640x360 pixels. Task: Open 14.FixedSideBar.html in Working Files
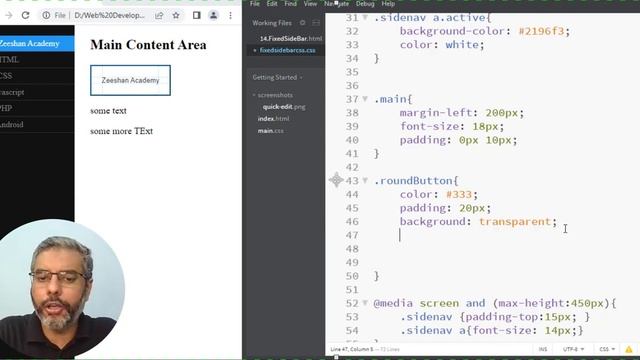pos(291,38)
